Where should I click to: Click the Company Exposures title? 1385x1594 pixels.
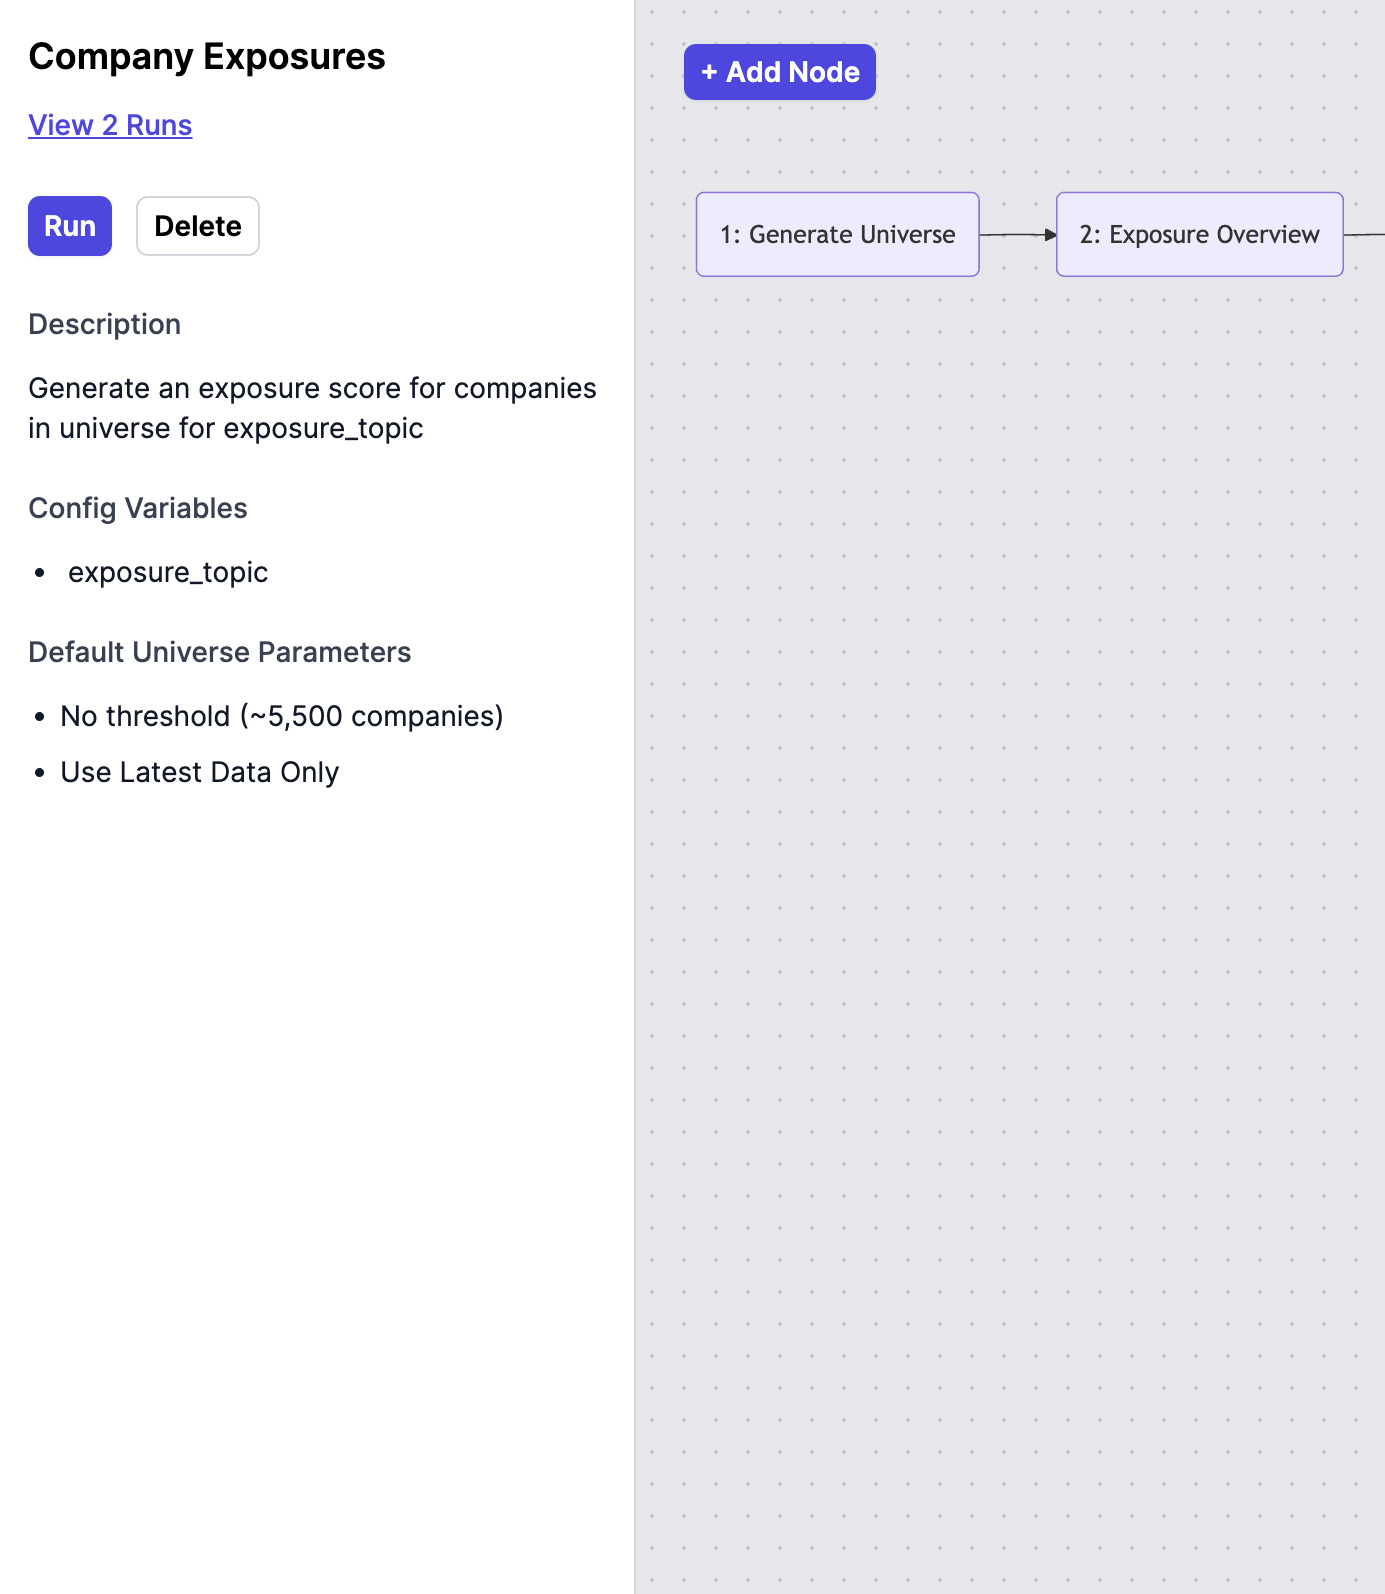(207, 57)
